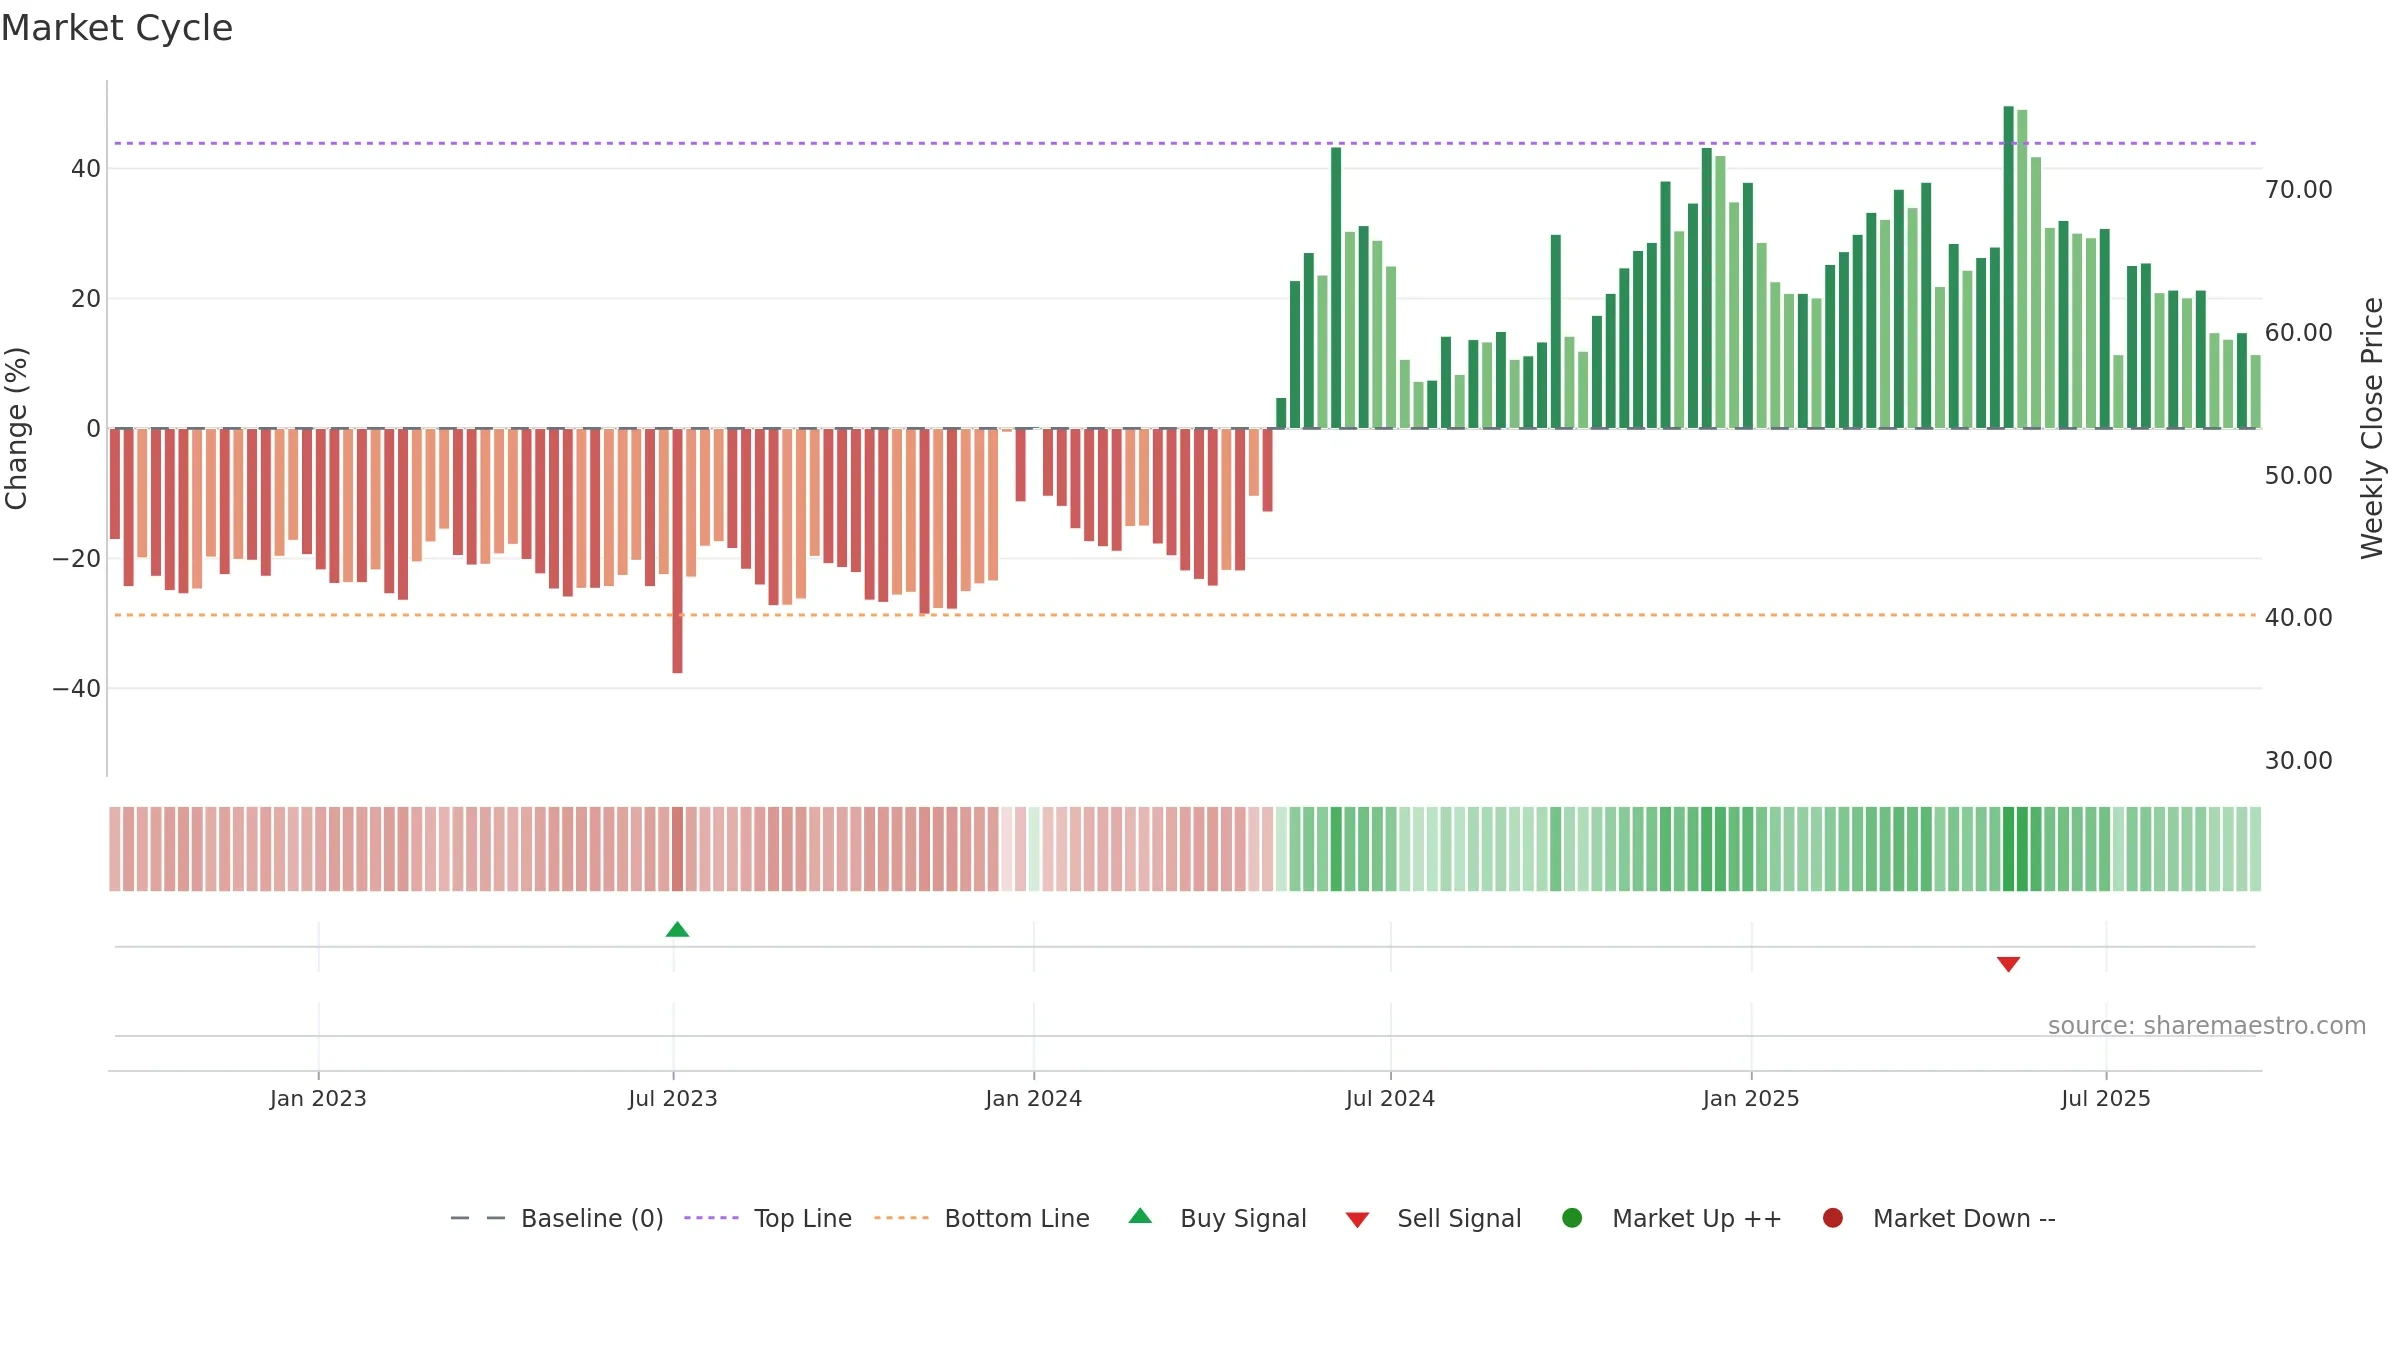Click the lowest red bar near Jul 2023

[x=677, y=551]
